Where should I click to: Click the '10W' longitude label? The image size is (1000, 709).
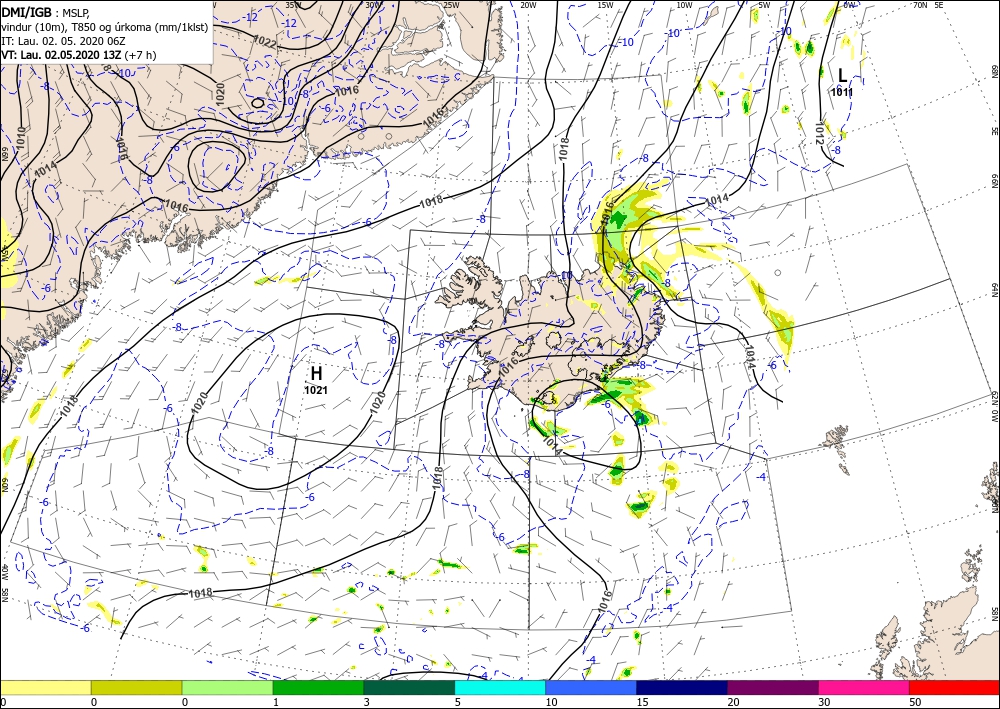[x=684, y=5]
